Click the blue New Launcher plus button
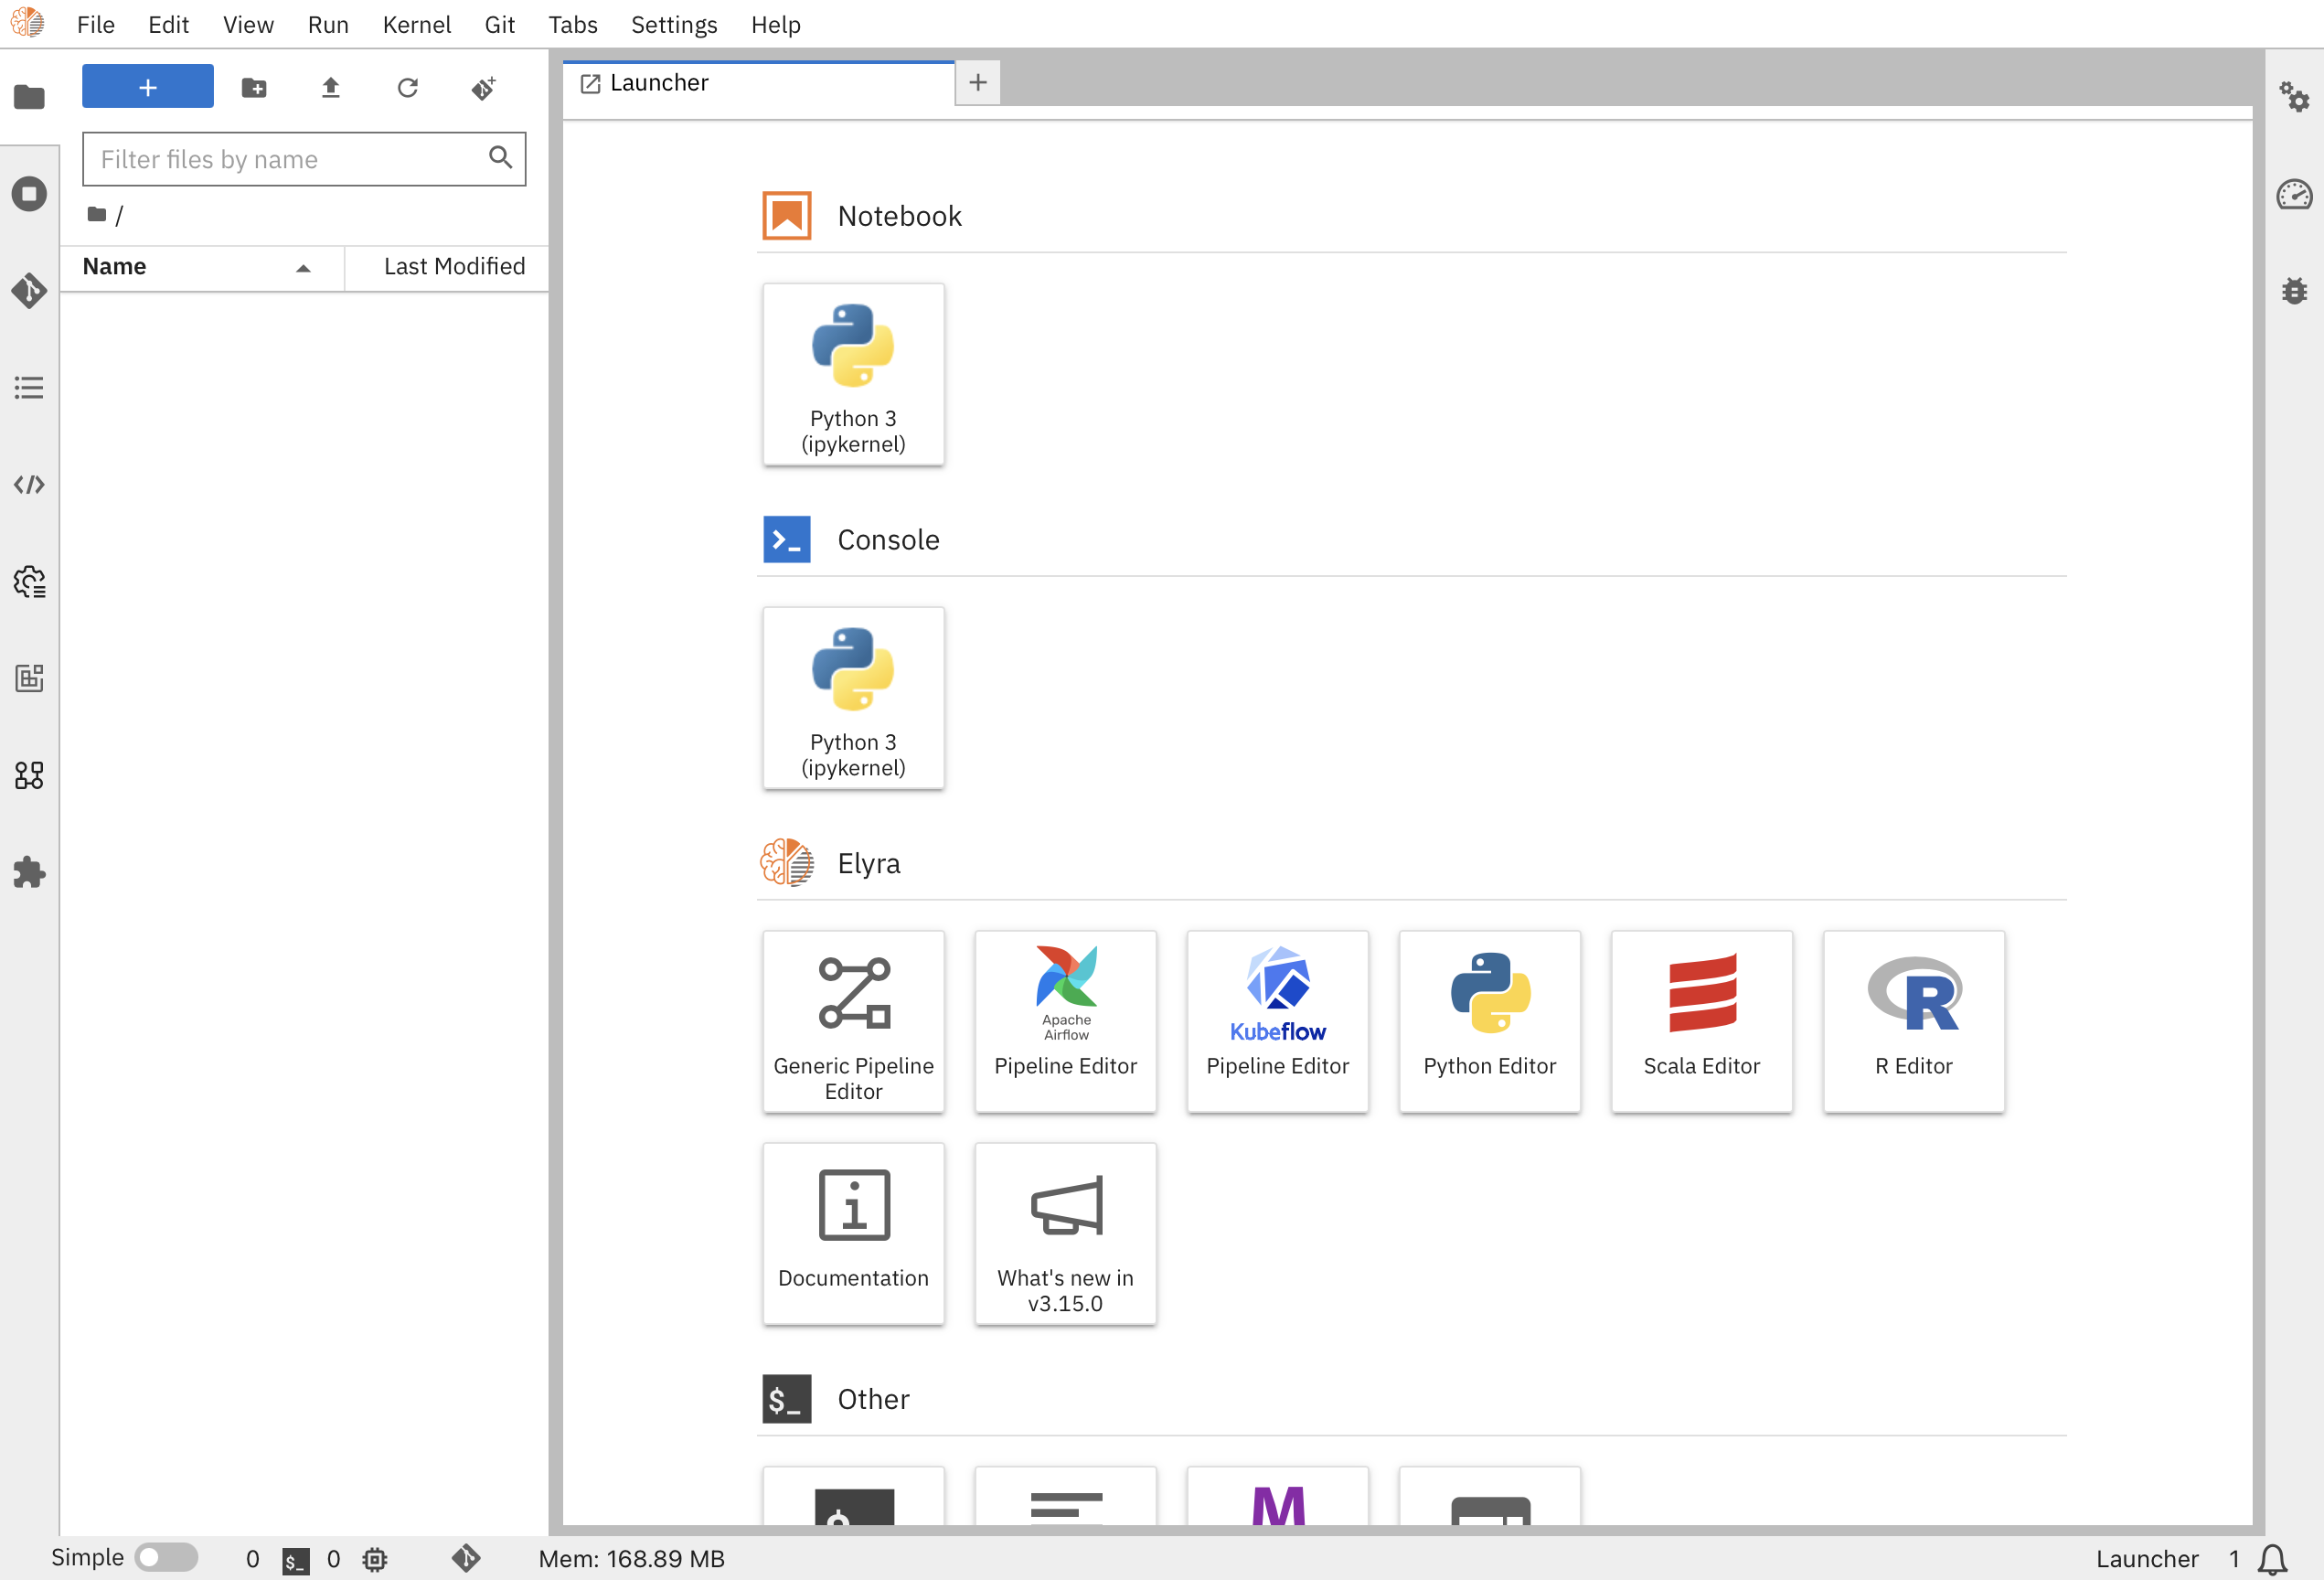 coord(147,88)
